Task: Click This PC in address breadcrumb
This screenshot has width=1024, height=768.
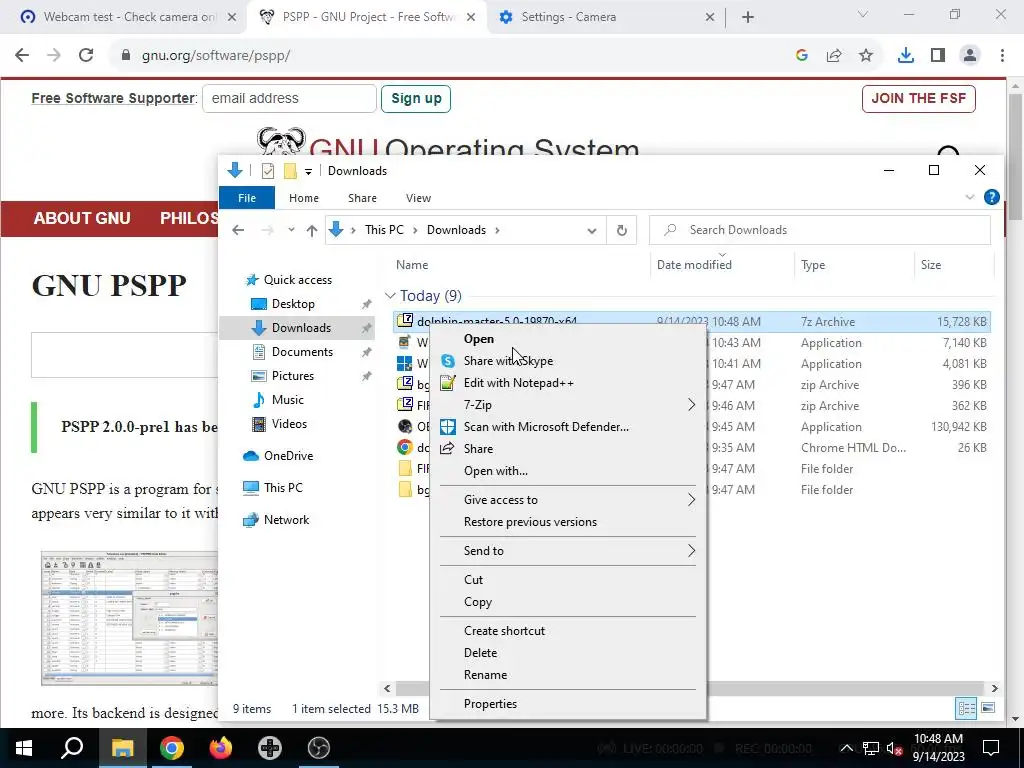Action: coord(384,230)
